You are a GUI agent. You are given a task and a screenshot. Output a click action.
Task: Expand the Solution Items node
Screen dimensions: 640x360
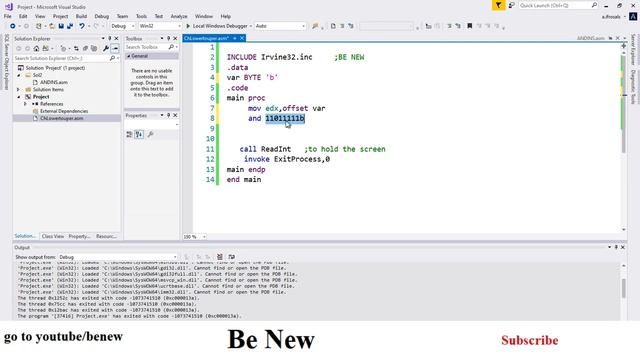18,90
